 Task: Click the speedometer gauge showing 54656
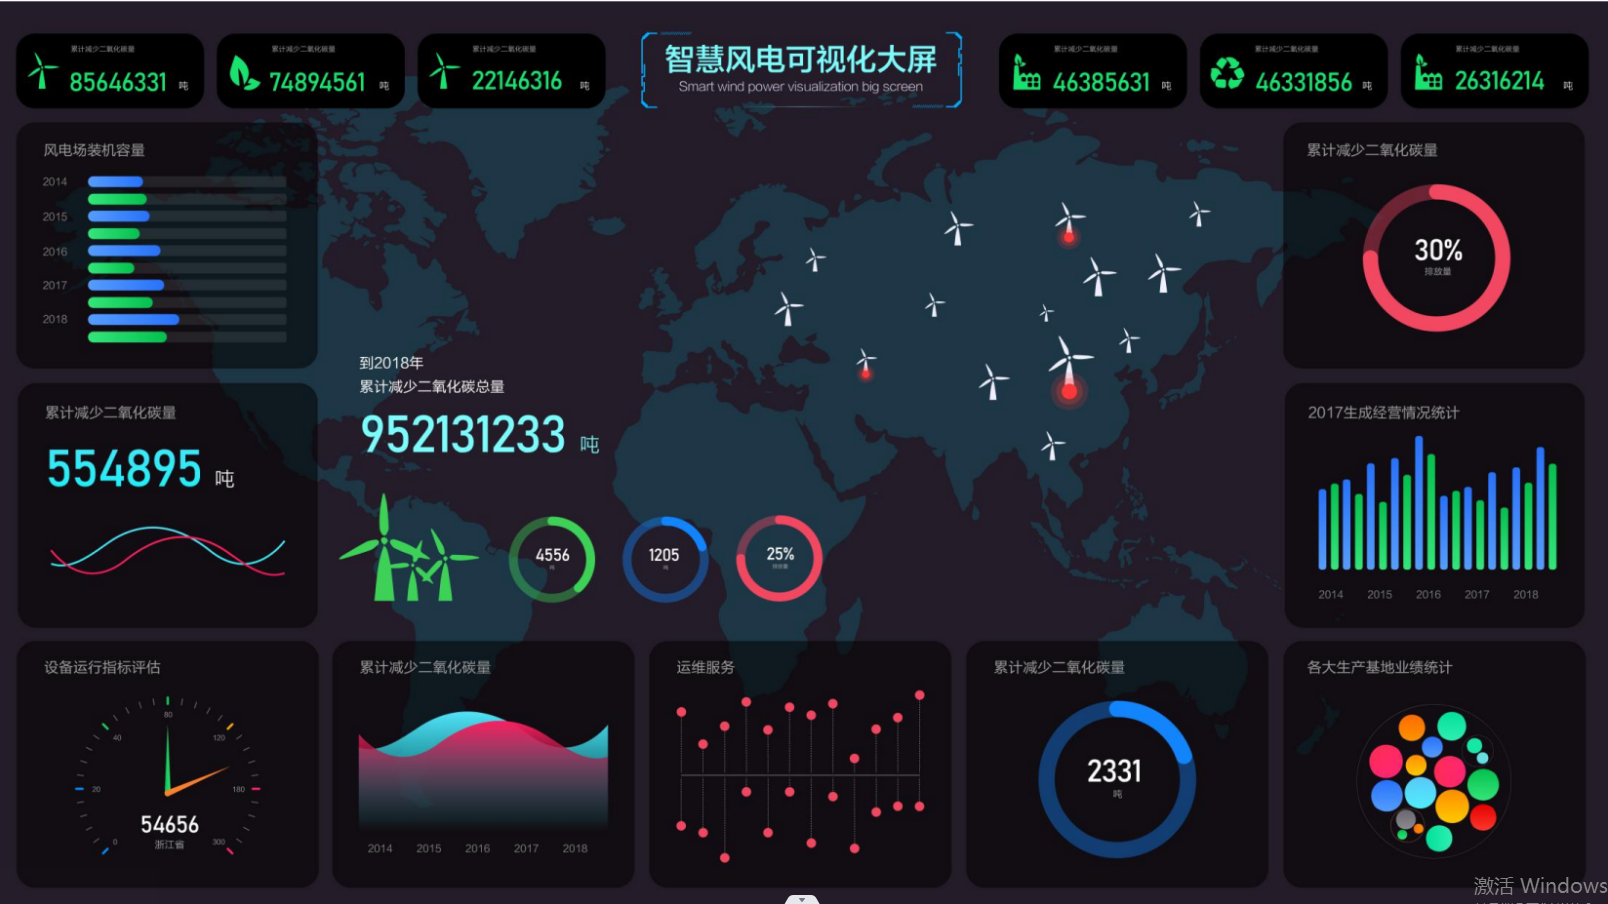point(168,776)
